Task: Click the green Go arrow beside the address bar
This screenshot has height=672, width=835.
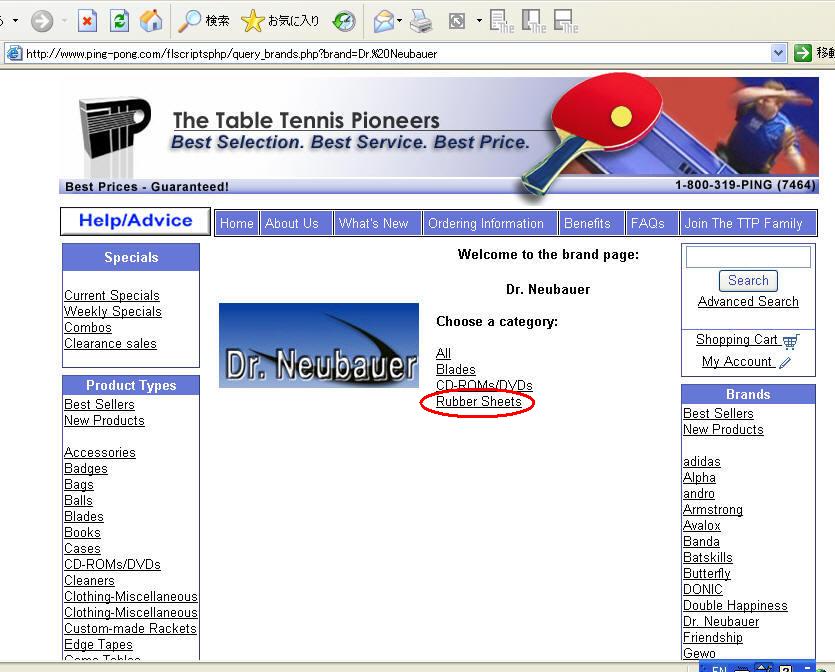Action: [802, 53]
